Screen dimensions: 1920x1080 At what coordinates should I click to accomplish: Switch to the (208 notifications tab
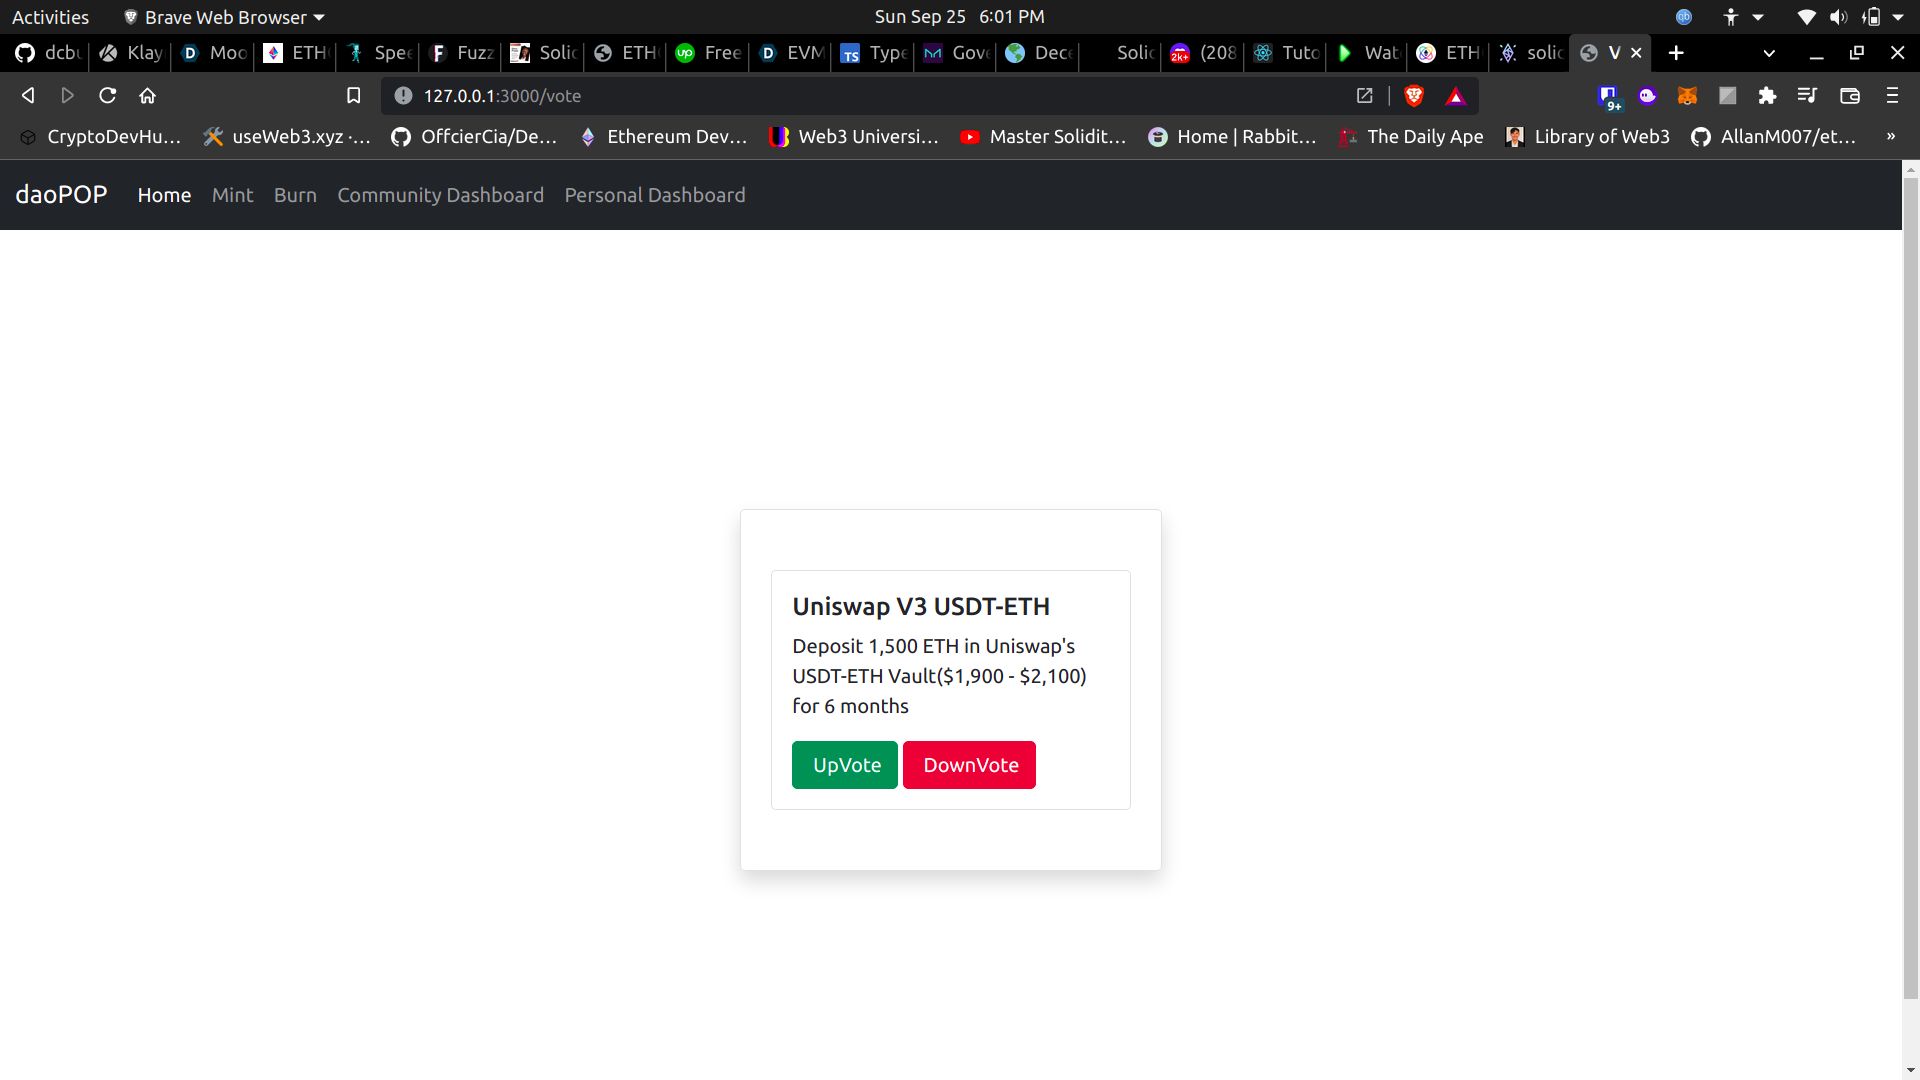tap(1202, 53)
